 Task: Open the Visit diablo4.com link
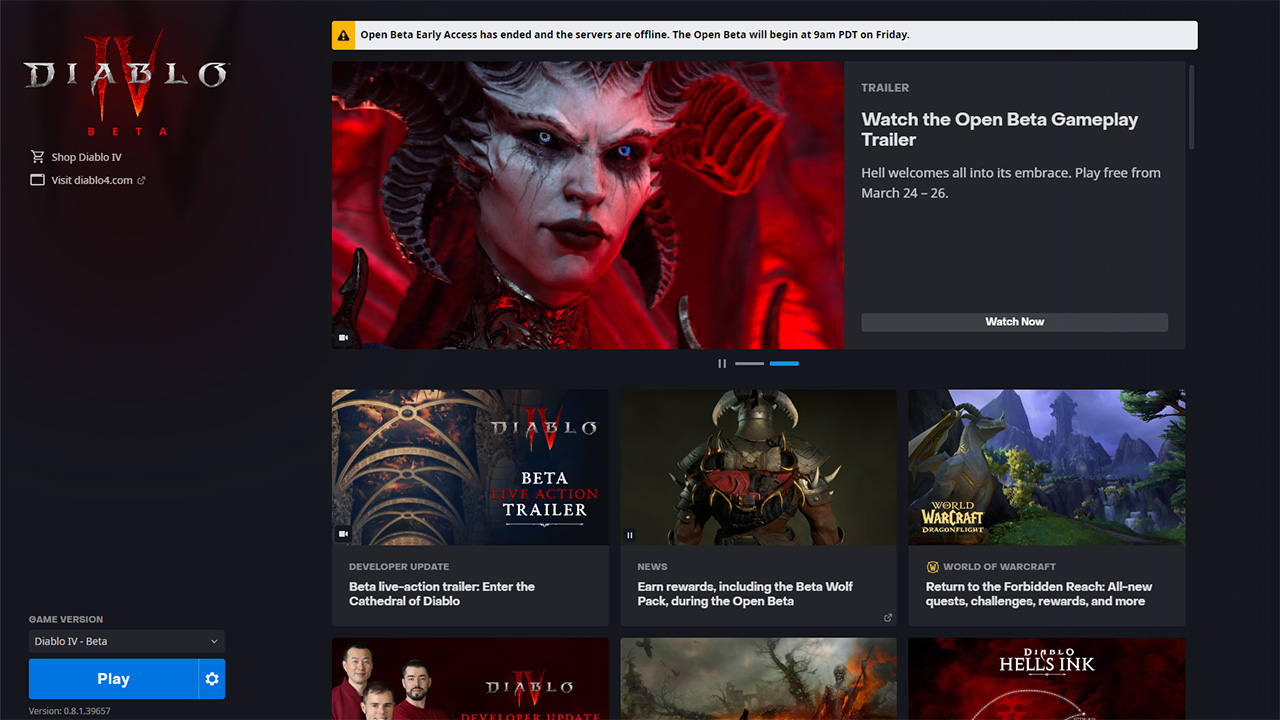(x=92, y=181)
